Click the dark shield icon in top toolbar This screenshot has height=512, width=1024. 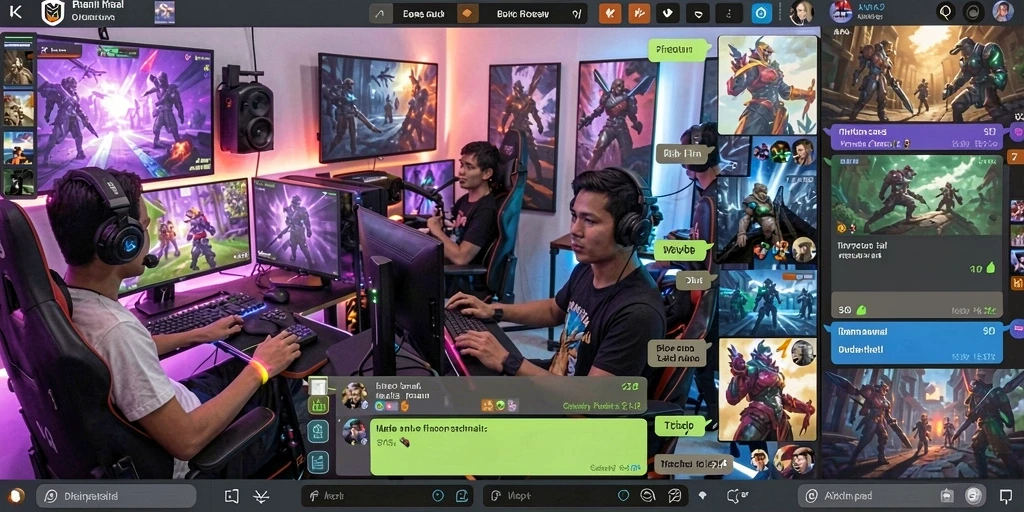[698, 13]
